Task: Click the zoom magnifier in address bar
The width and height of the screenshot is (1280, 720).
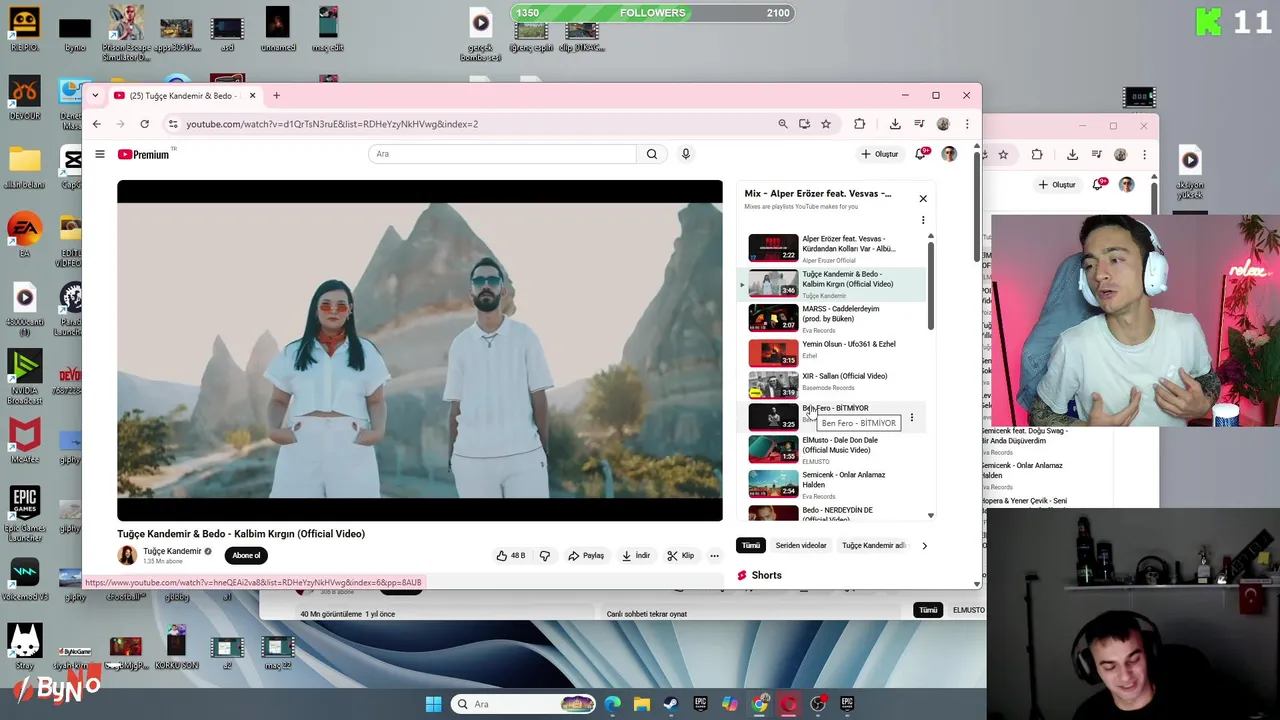Action: 782,124
